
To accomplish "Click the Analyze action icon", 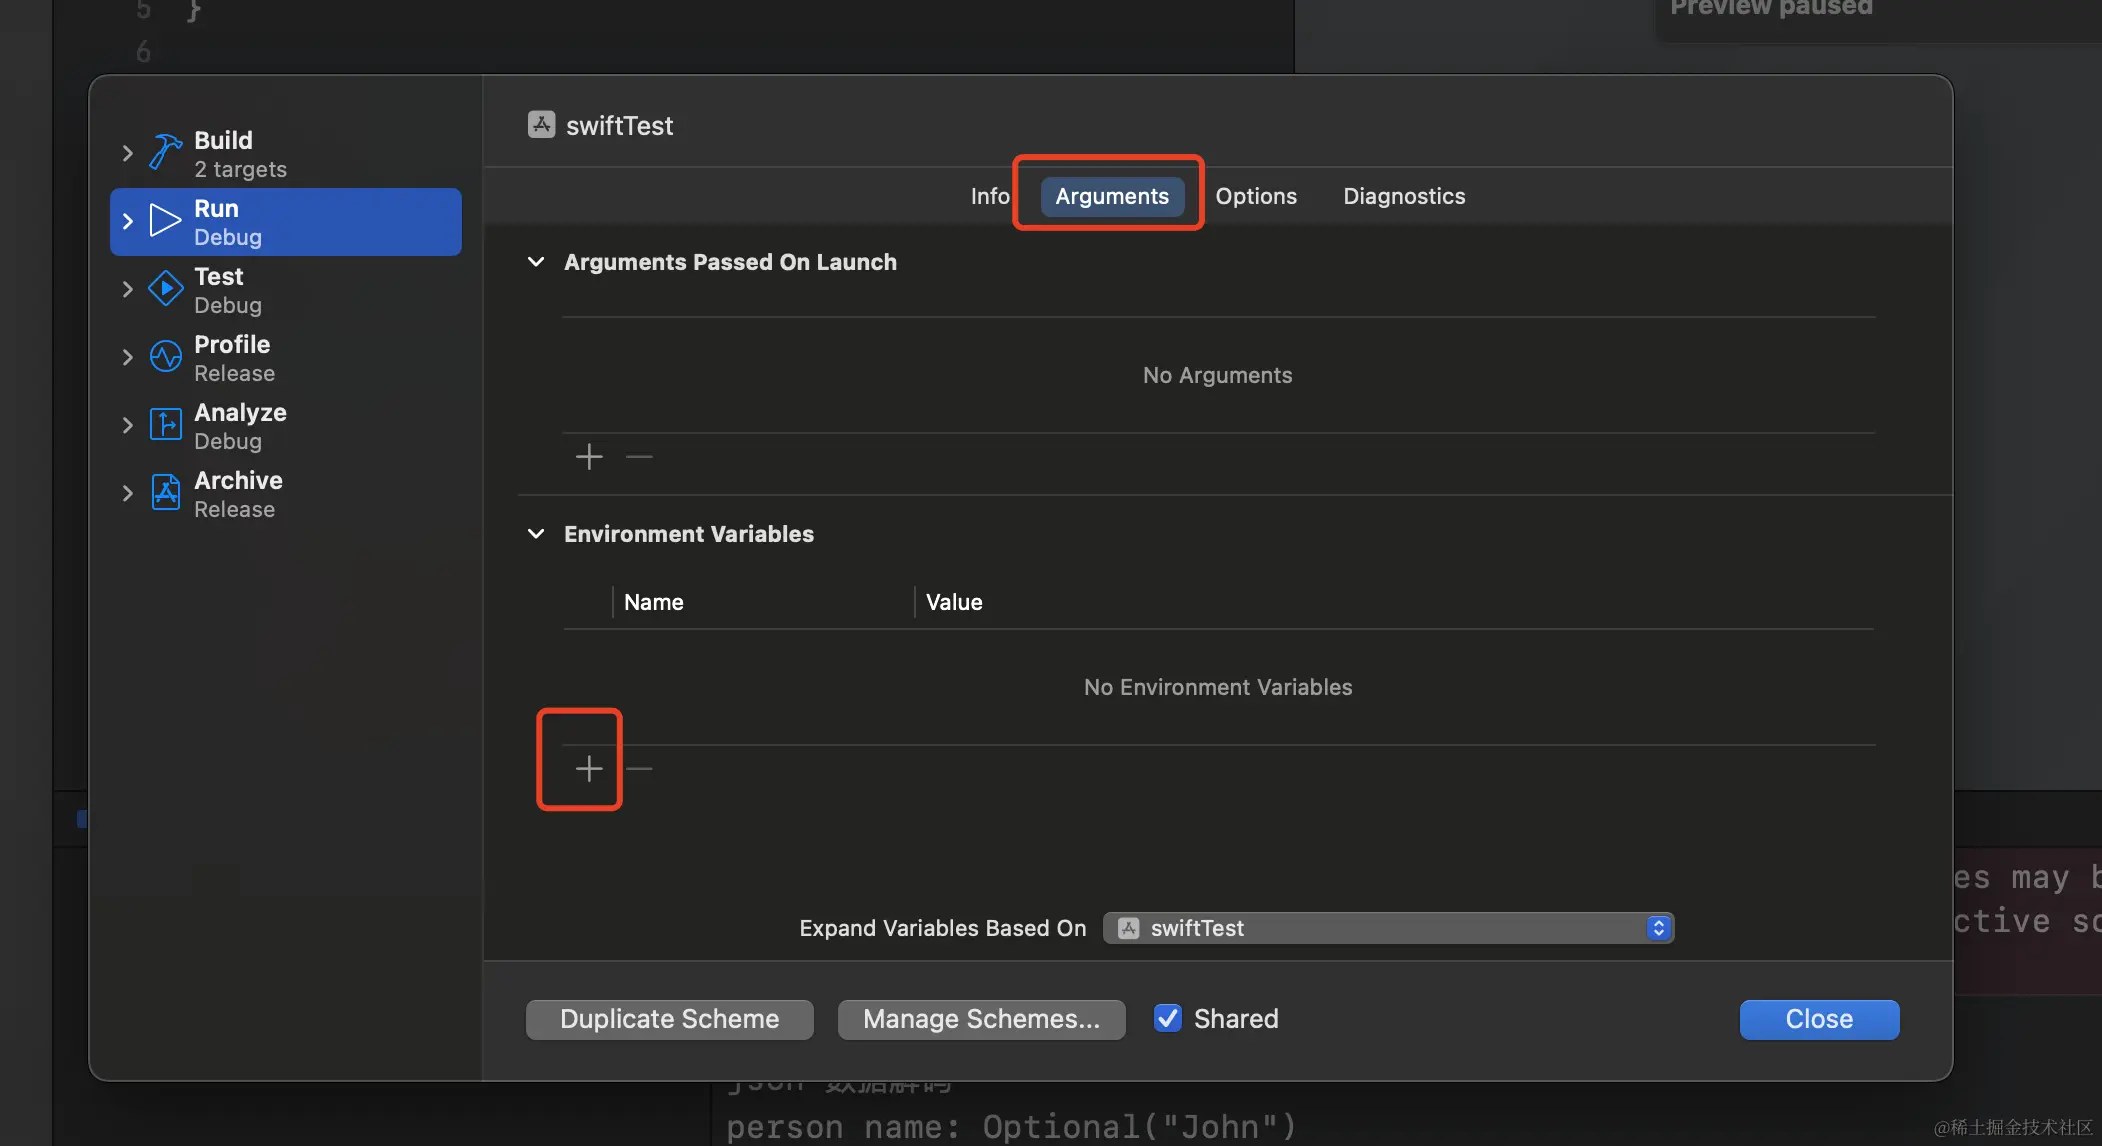I will pos(165,424).
